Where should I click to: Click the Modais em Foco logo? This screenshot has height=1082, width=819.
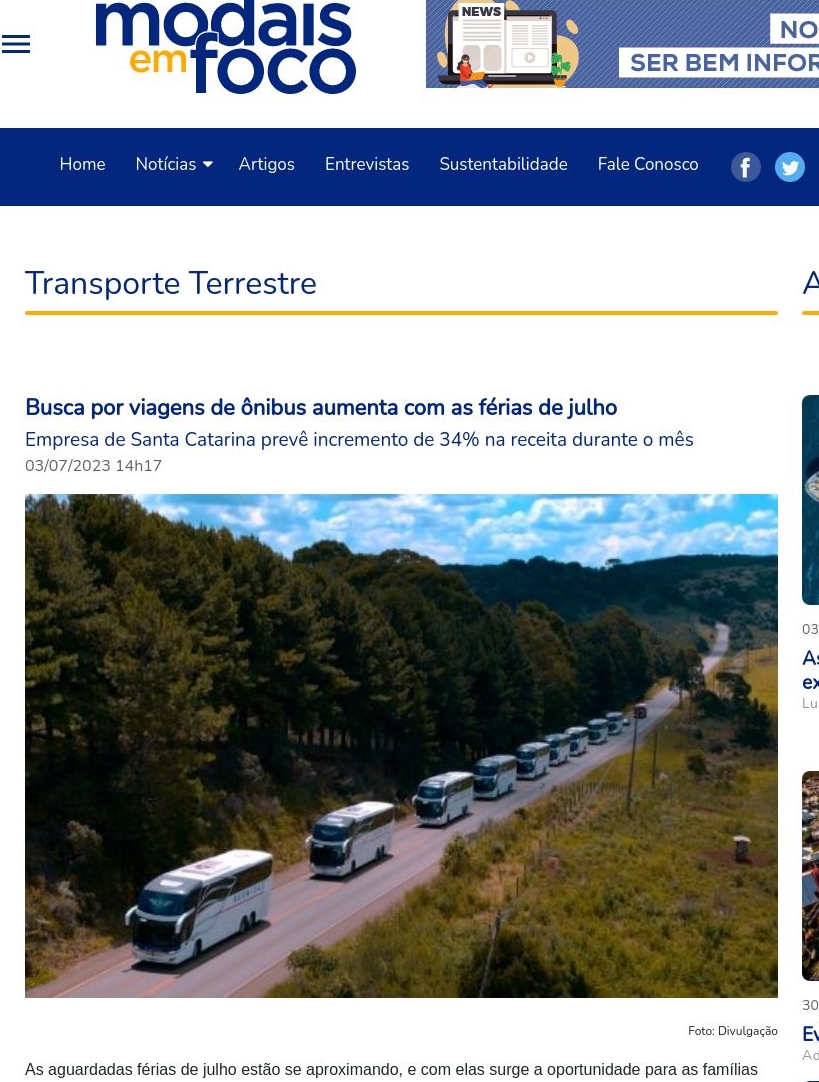(x=225, y=47)
